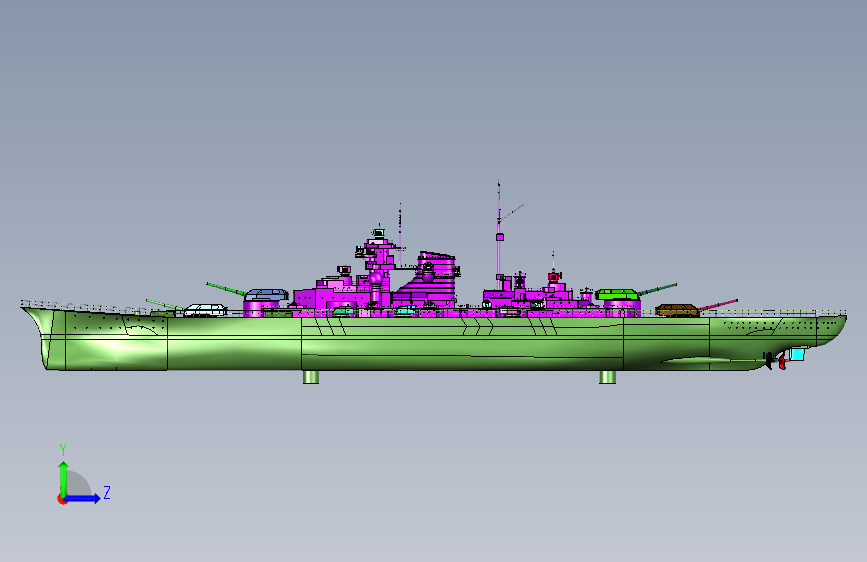Select the brown aftmost gun turret

676,310
